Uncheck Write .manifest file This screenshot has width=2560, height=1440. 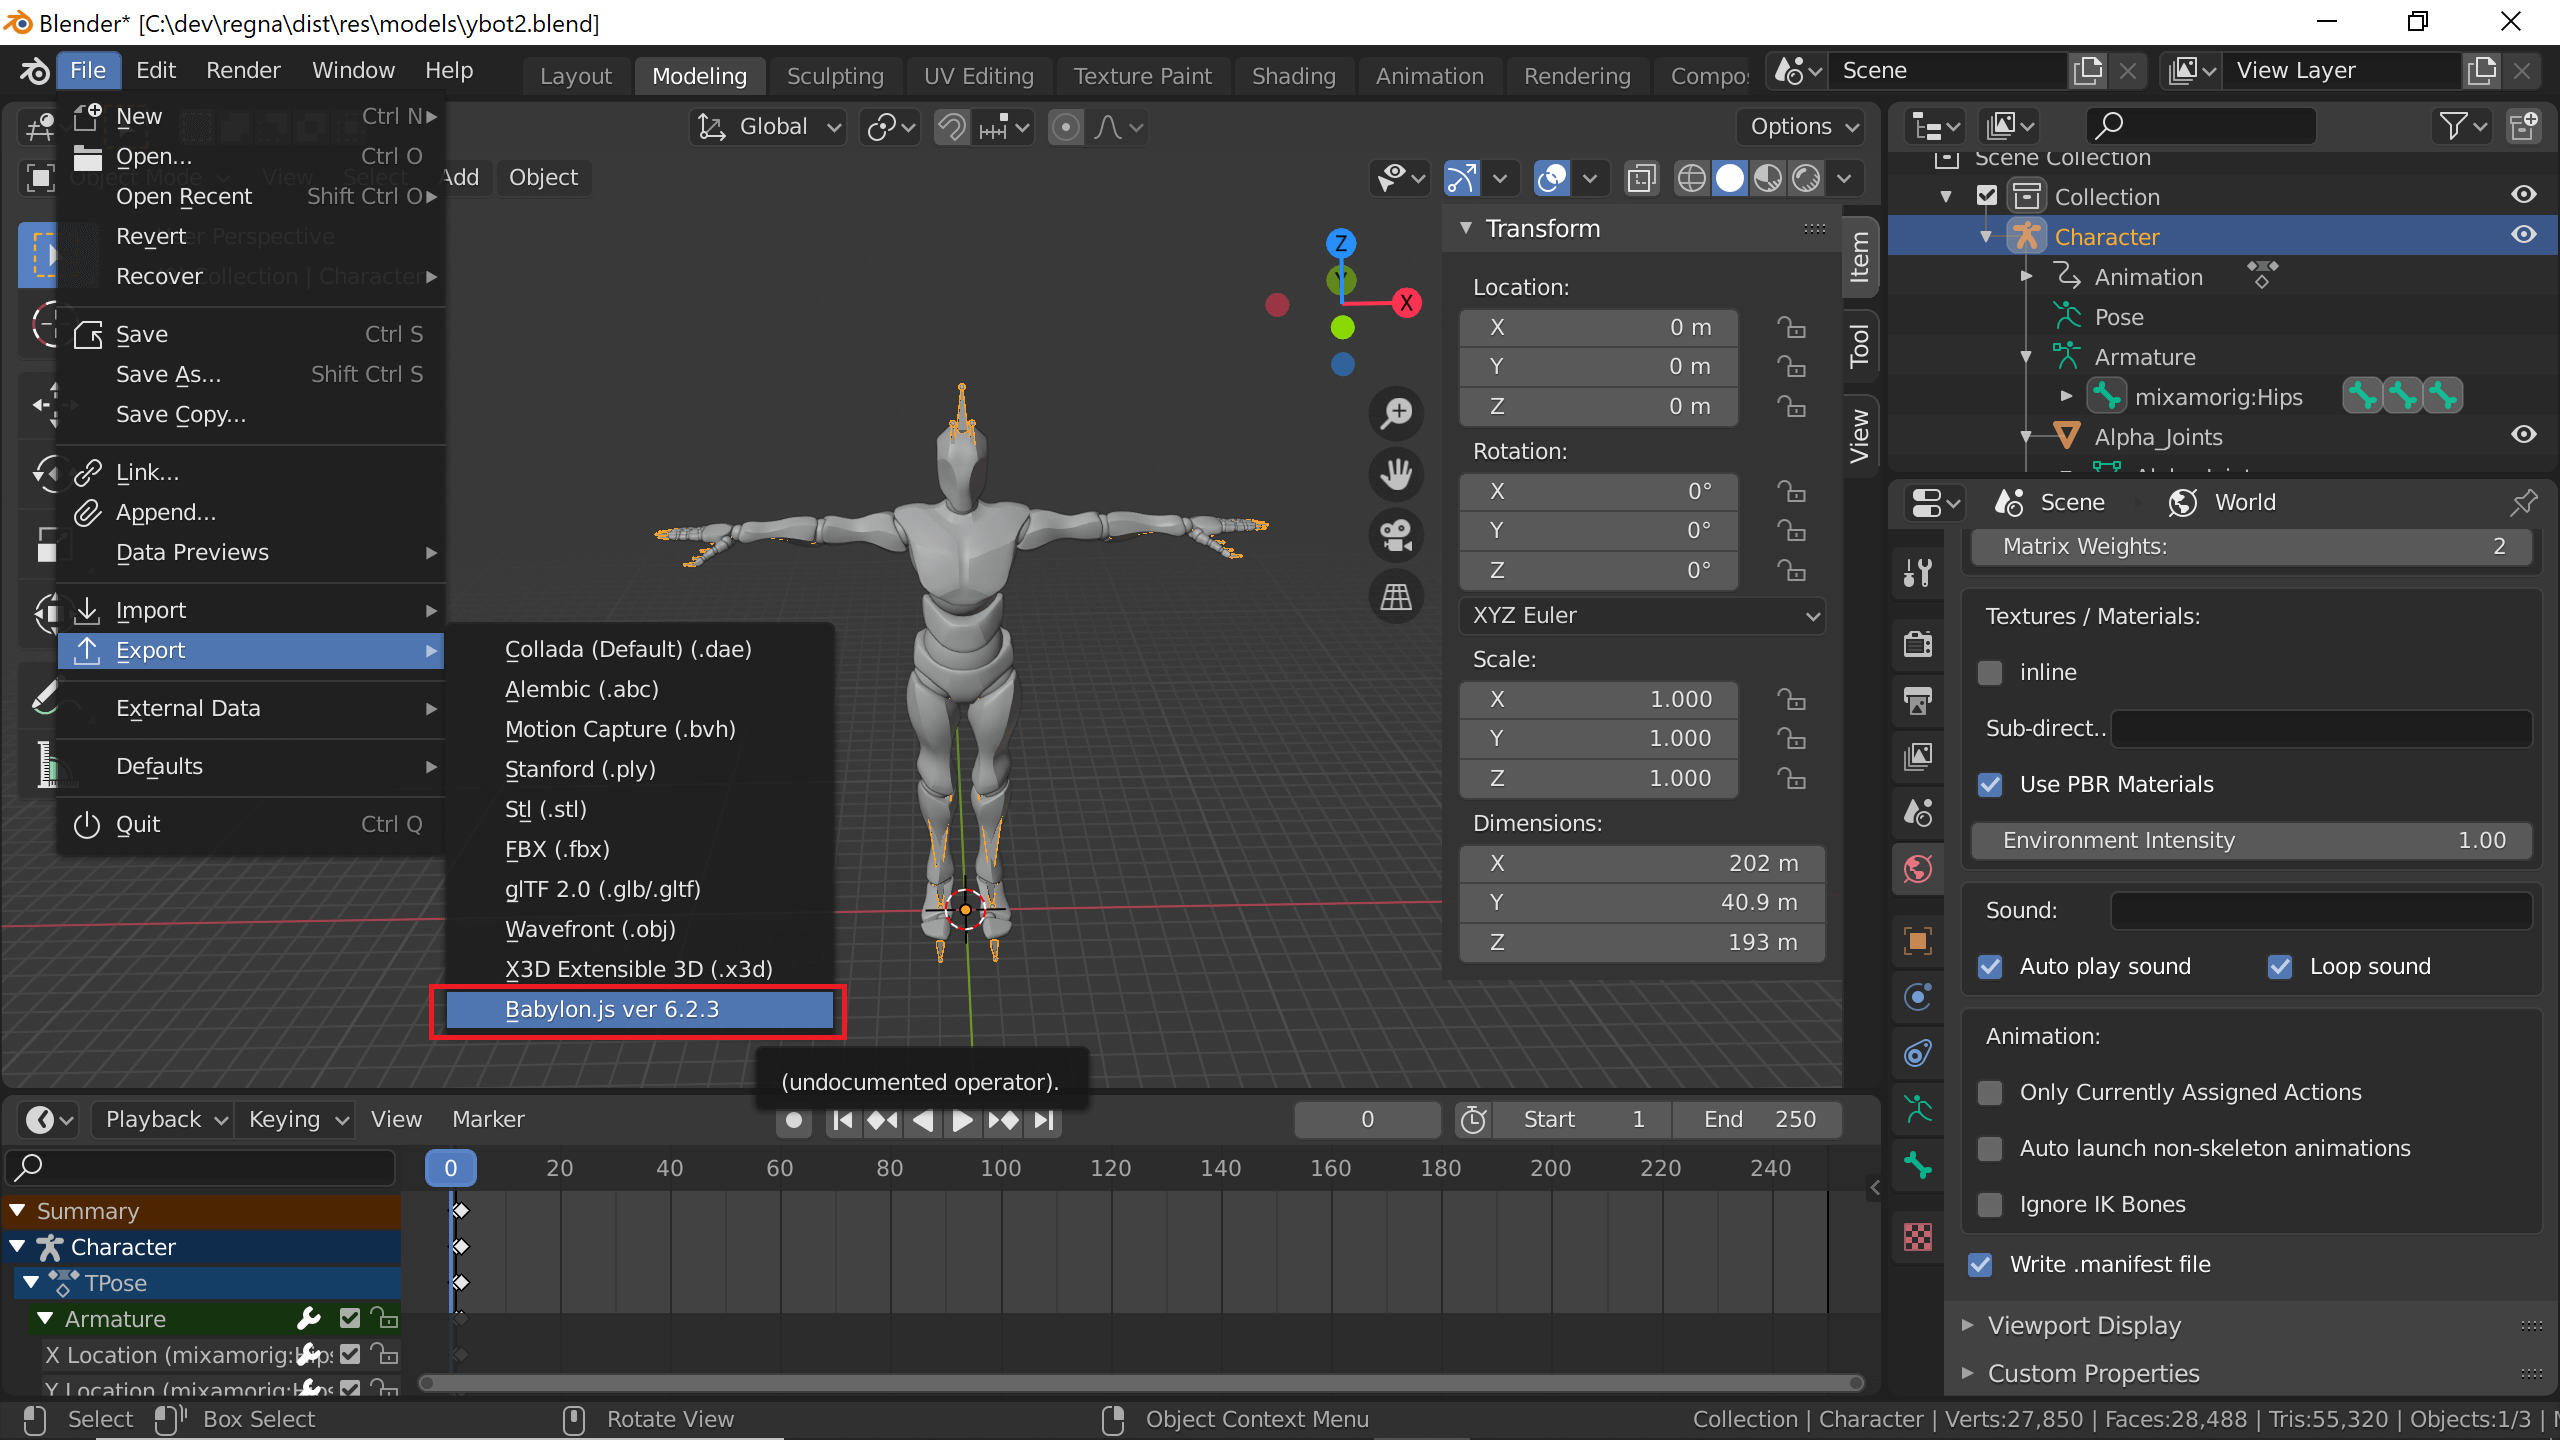click(1980, 1264)
